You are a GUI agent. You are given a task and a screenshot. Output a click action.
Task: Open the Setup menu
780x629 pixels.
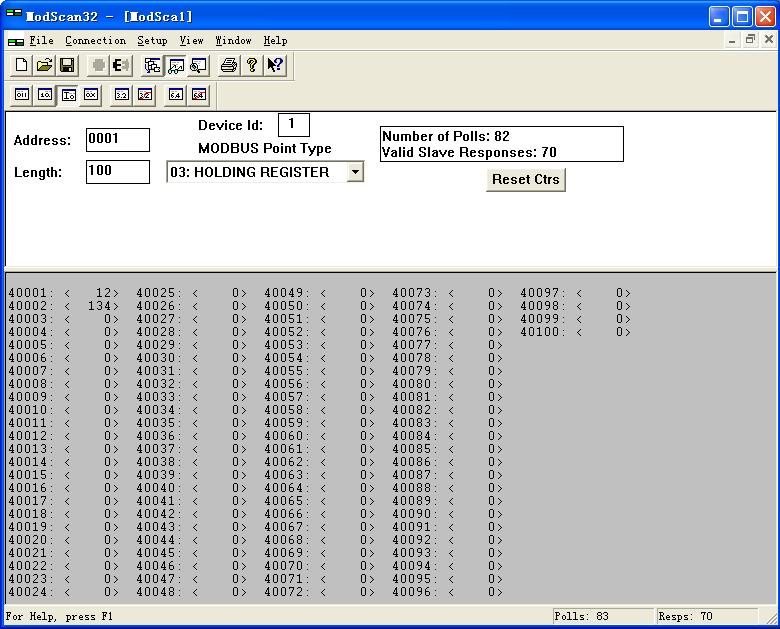click(152, 41)
